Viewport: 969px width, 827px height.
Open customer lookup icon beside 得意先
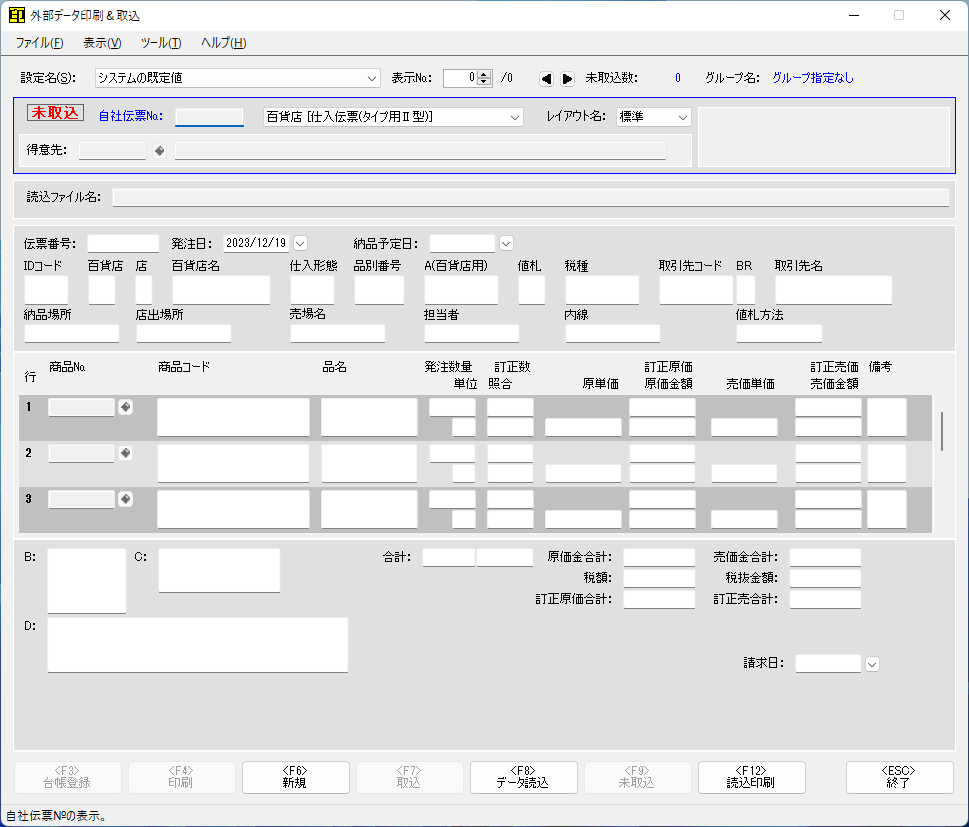tap(159, 151)
